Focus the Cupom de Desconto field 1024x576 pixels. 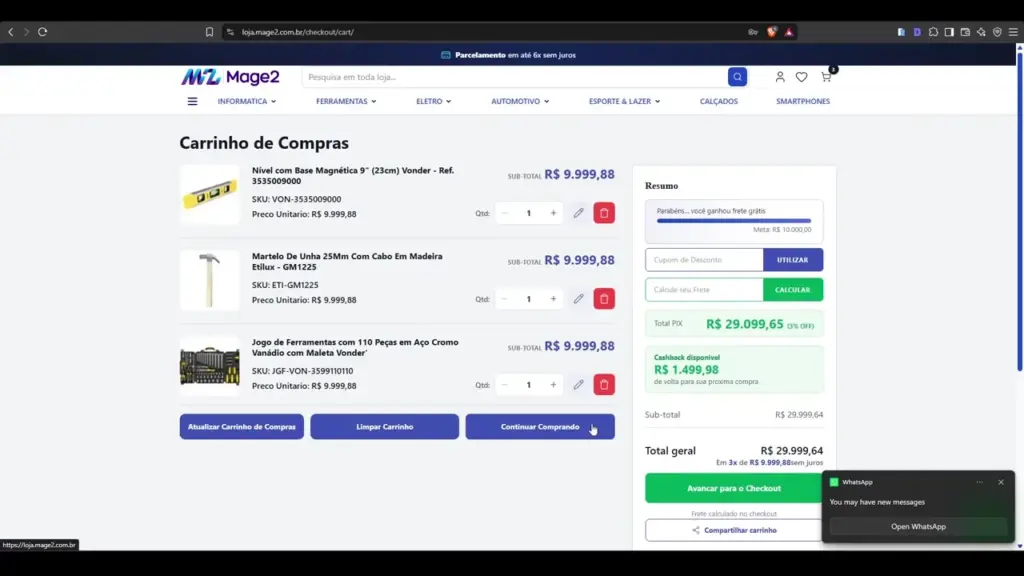click(704, 260)
